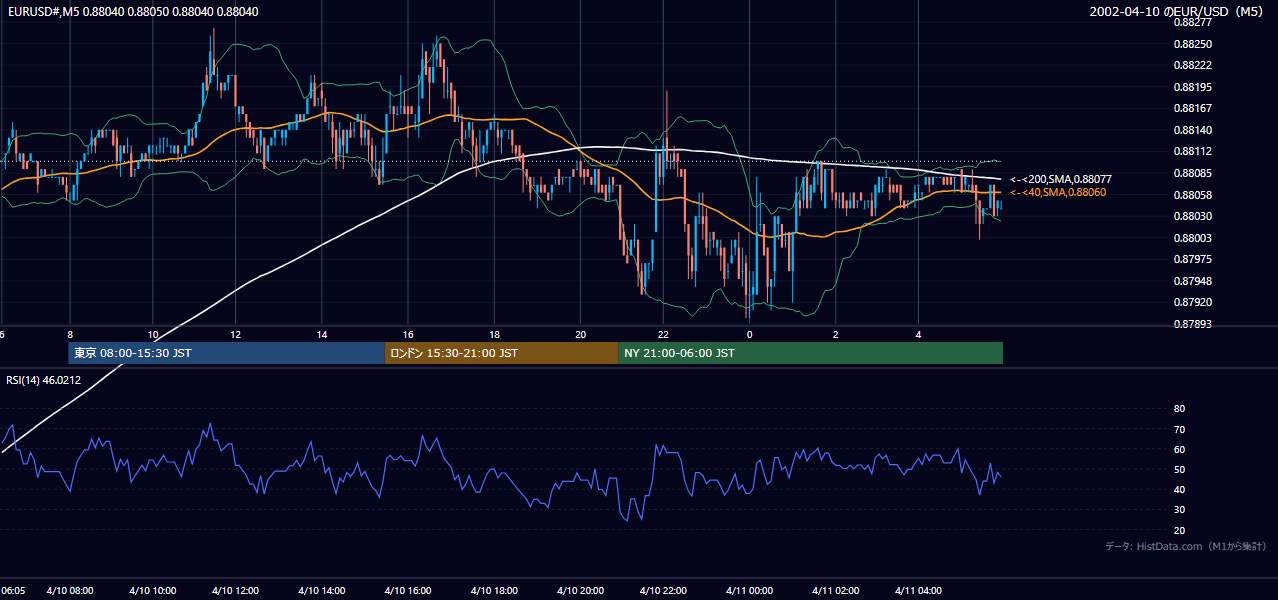Click the RSI 80 level label
The height and width of the screenshot is (600, 1278).
point(1179,409)
